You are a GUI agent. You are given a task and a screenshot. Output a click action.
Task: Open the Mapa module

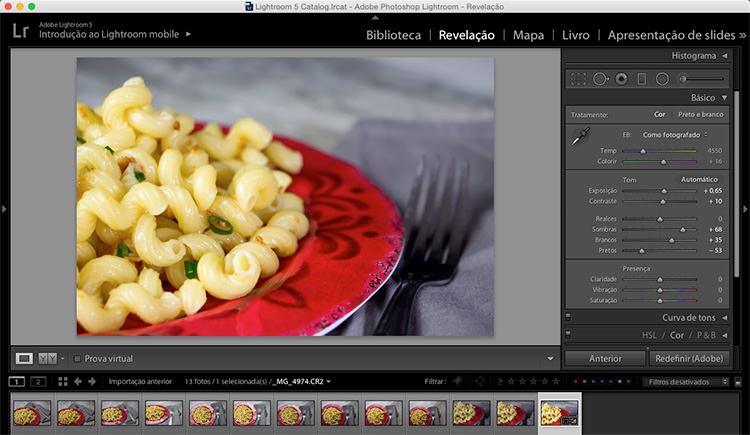pos(528,35)
